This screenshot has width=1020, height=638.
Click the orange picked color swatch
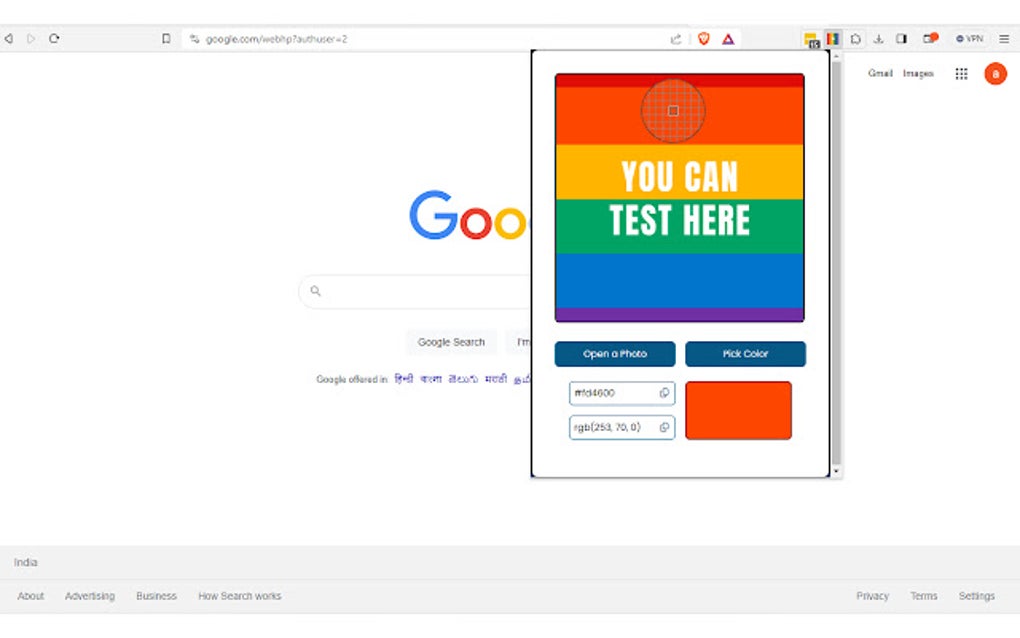click(x=738, y=410)
